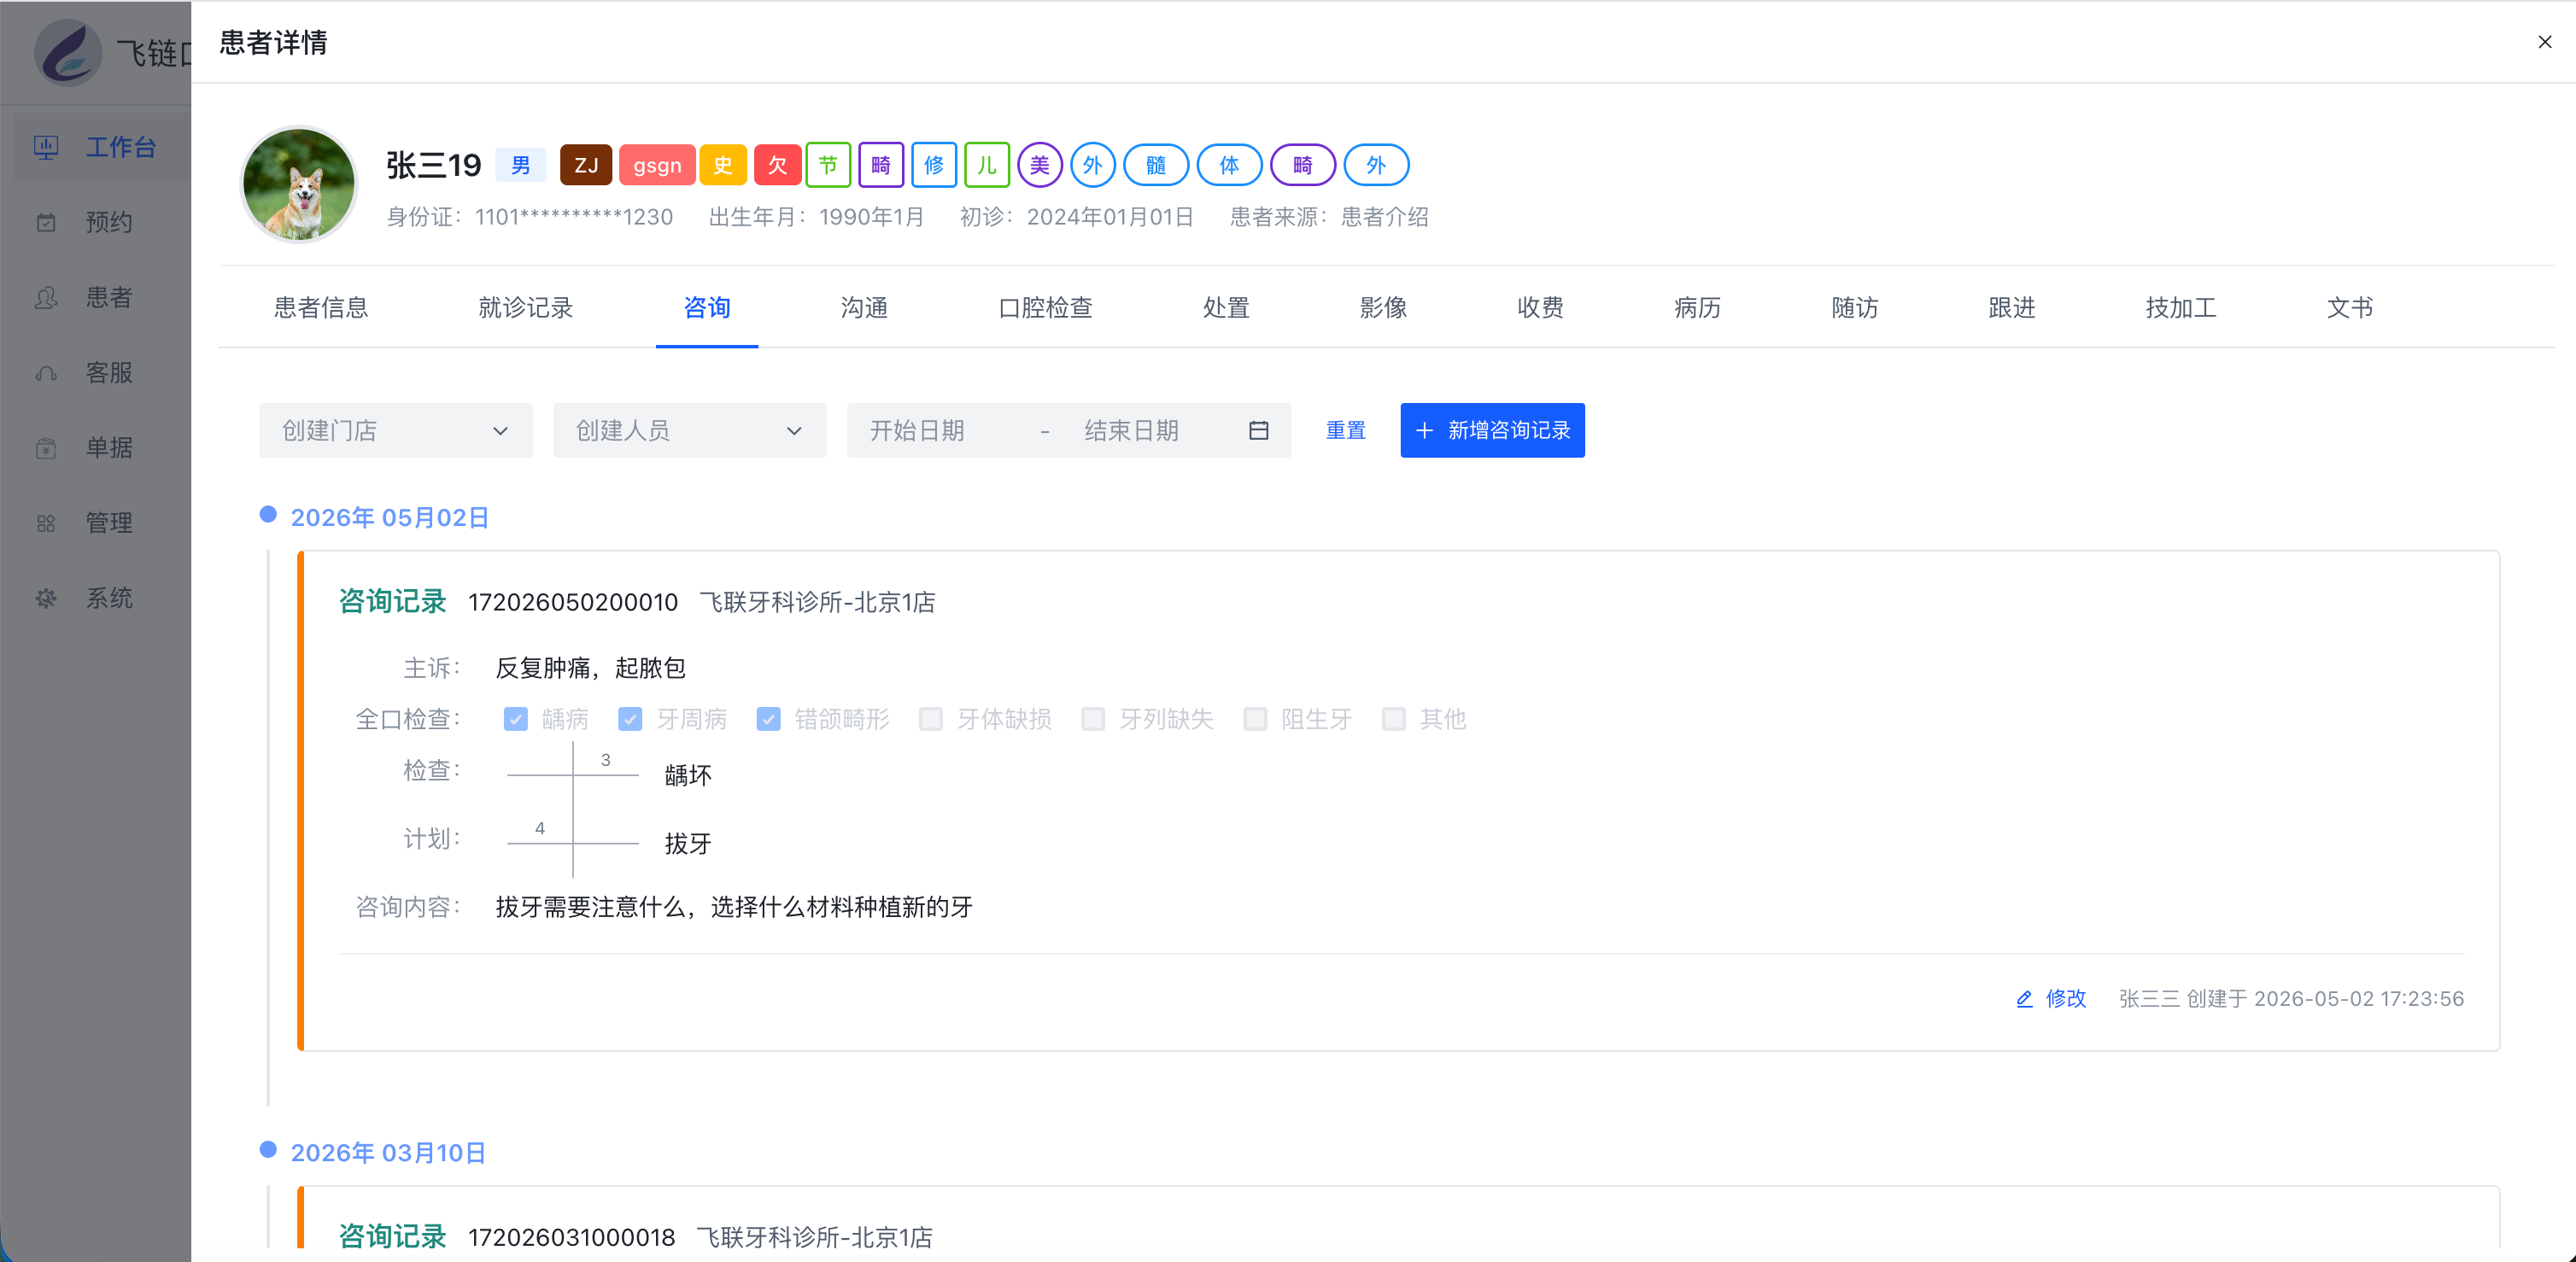Click the 单据 receipt icon in sidebar
Screen dimensions: 2576x1262
[46, 448]
